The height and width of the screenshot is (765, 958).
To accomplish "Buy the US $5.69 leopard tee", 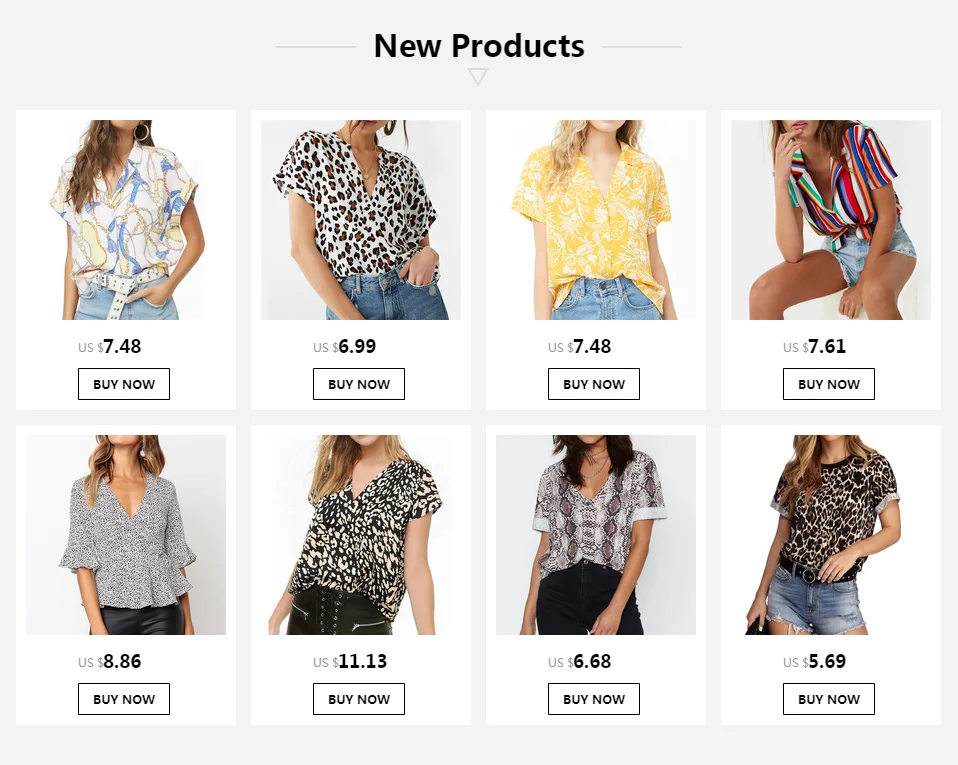I will click(828, 699).
